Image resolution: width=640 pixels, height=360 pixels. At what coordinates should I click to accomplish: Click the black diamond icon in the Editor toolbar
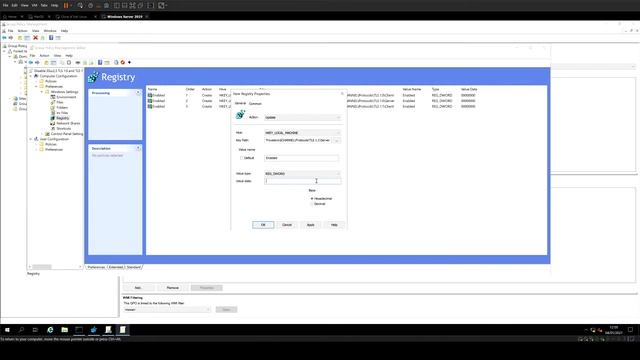(x=129, y=62)
